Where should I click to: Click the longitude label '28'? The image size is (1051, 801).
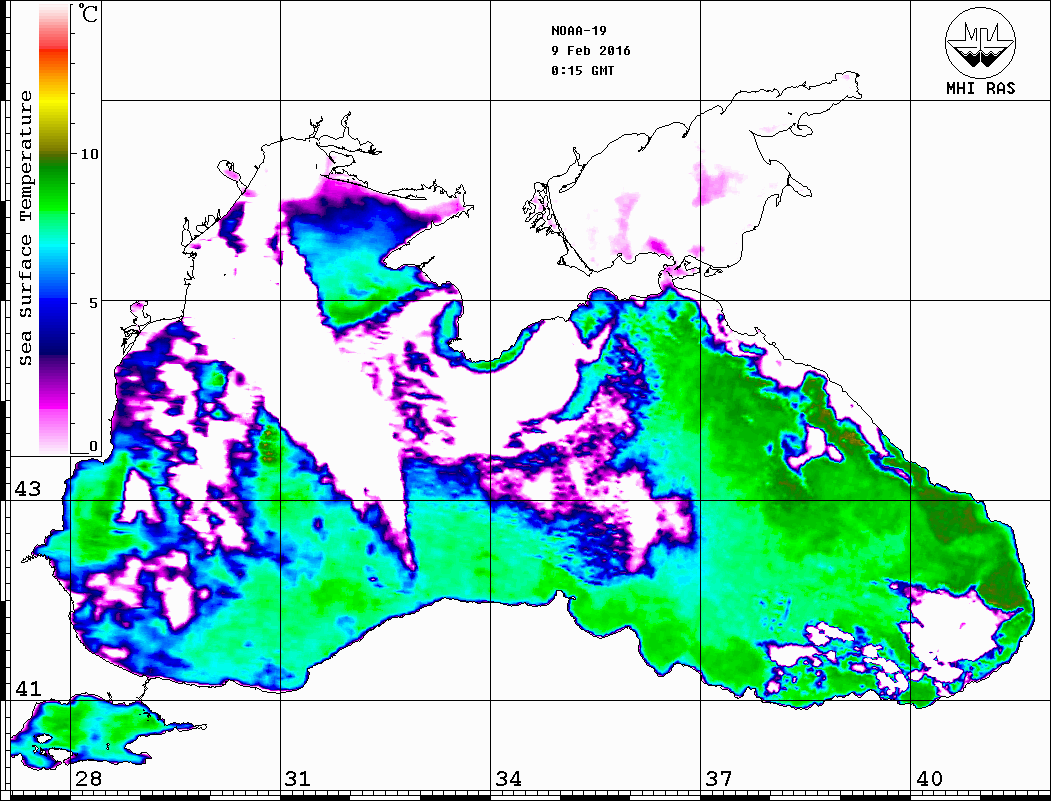pos(88,779)
